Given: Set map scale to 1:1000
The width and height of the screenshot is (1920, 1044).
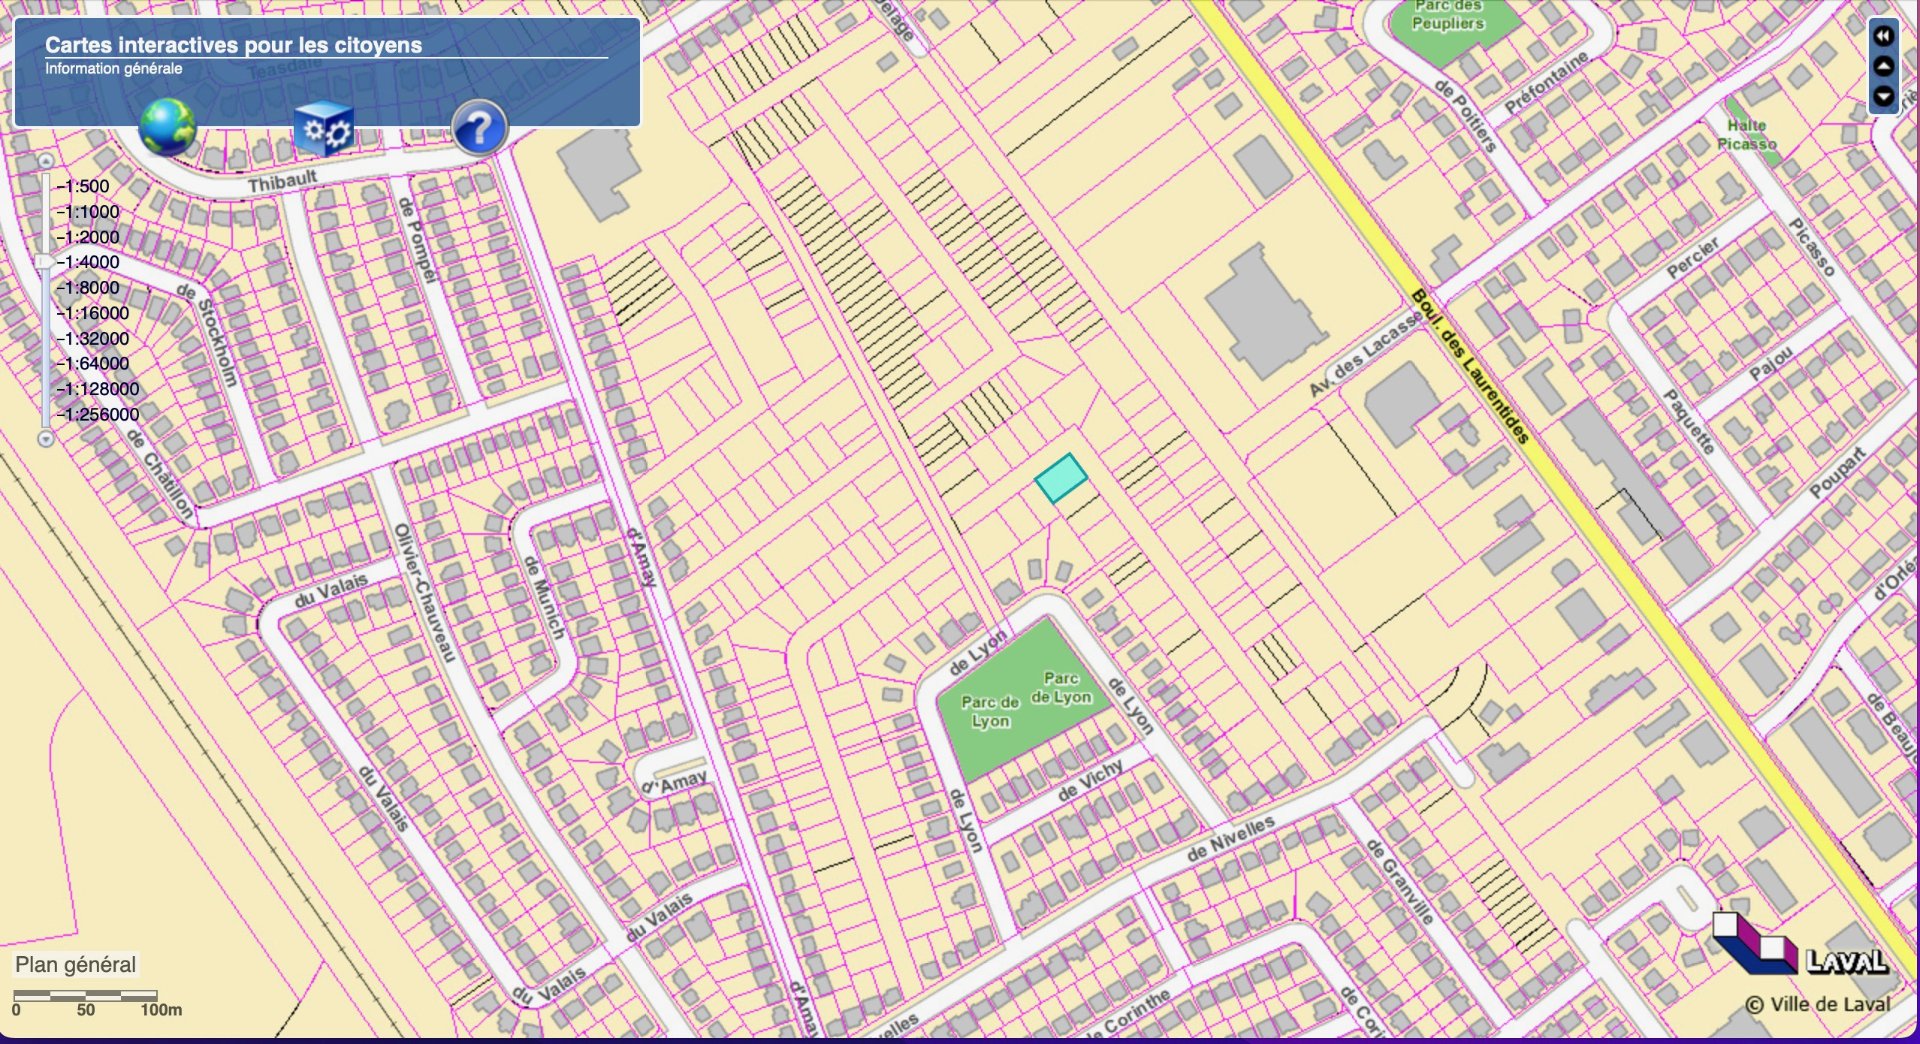Looking at the screenshot, I should pyautogui.click(x=88, y=211).
